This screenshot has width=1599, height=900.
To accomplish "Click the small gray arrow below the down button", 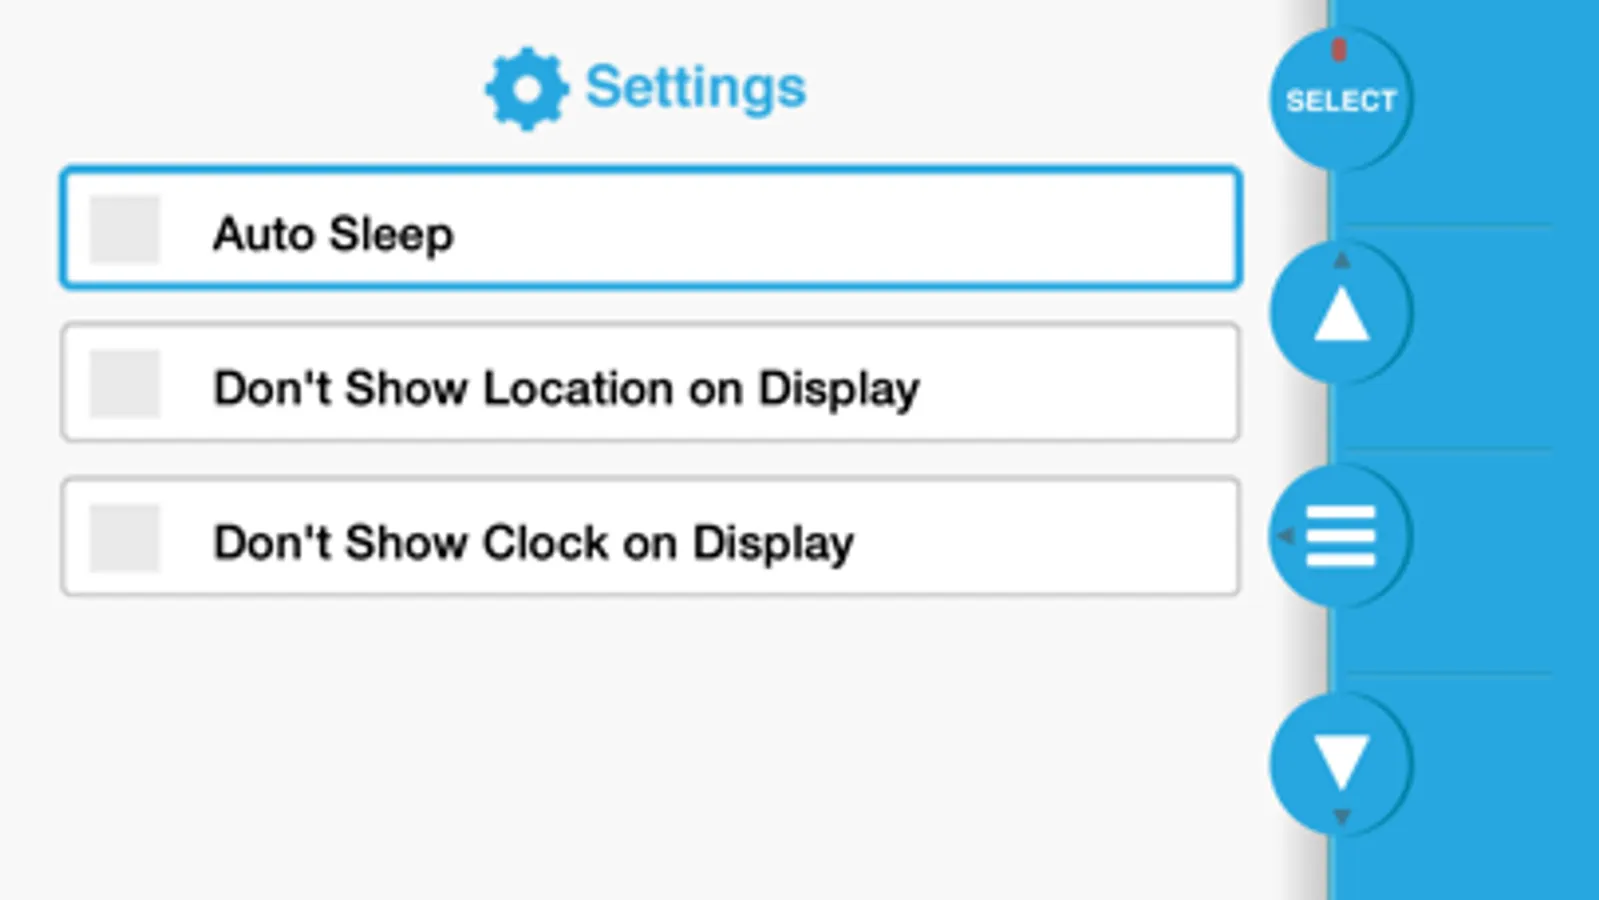I will (1342, 816).
